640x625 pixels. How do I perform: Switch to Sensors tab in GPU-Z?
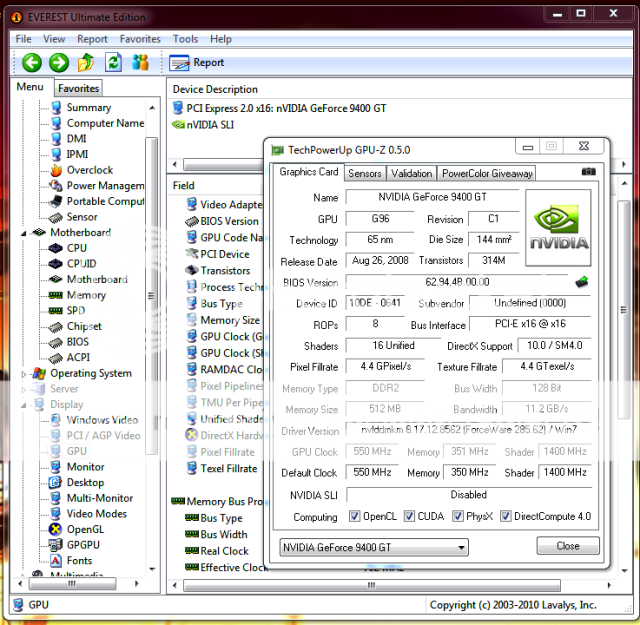[x=364, y=173]
